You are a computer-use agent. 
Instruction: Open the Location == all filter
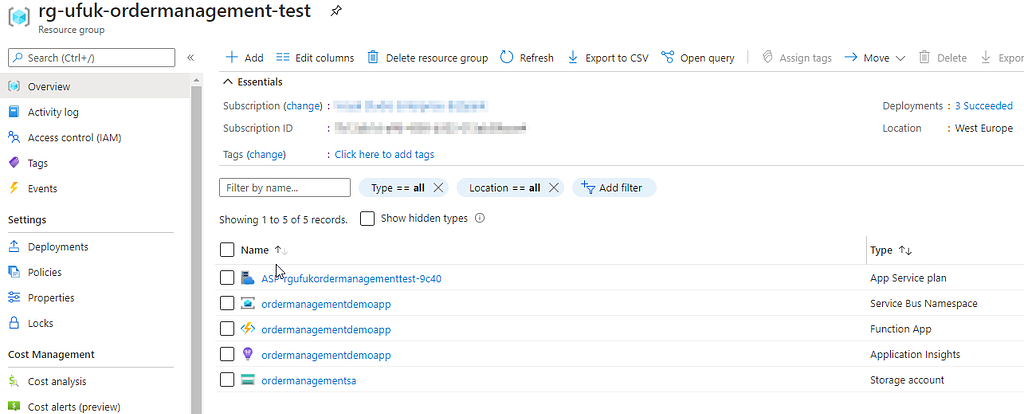(x=504, y=187)
